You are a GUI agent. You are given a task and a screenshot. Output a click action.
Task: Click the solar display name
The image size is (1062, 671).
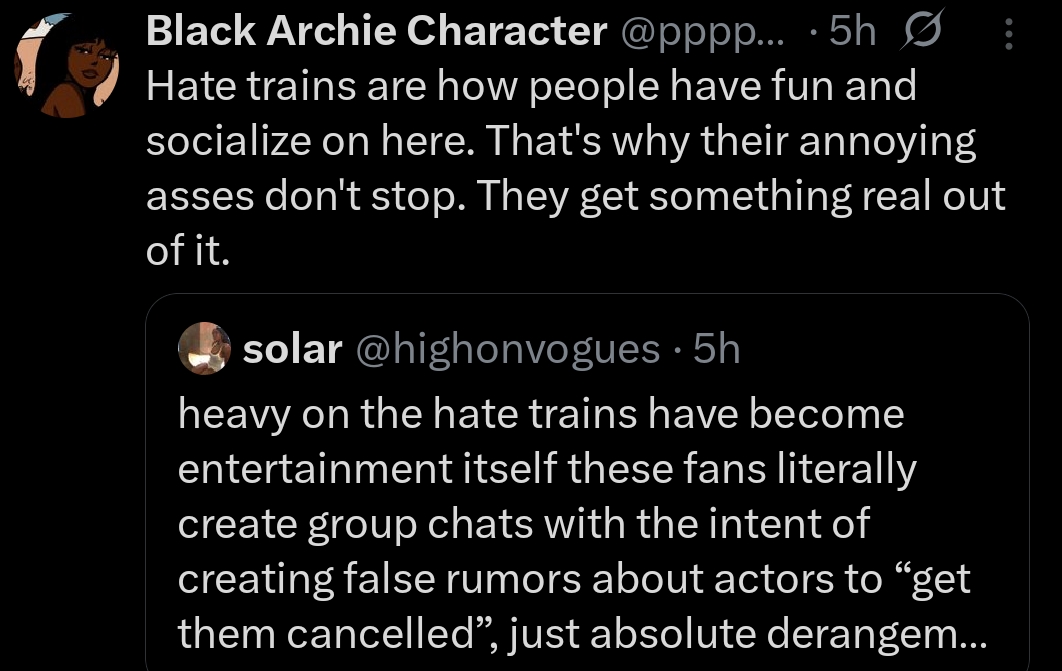point(293,349)
